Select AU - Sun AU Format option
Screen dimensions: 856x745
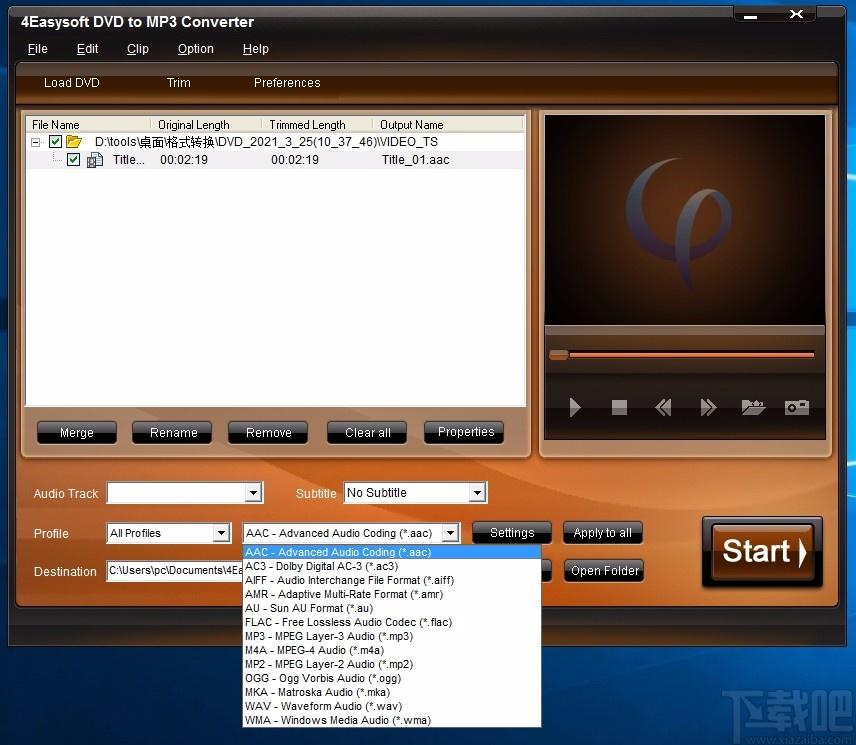pyautogui.click(x=392, y=608)
